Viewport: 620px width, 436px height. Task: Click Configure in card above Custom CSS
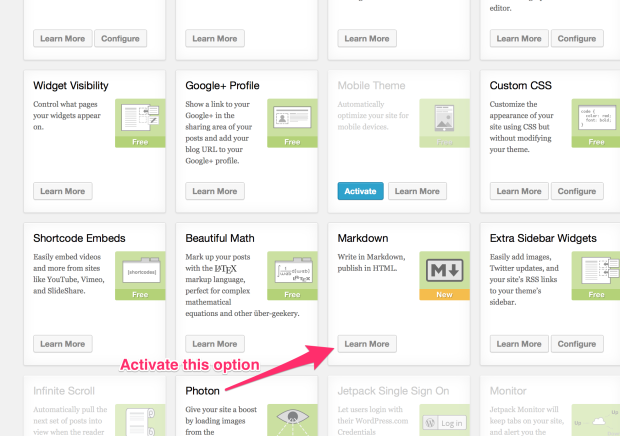click(x=577, y=38)
